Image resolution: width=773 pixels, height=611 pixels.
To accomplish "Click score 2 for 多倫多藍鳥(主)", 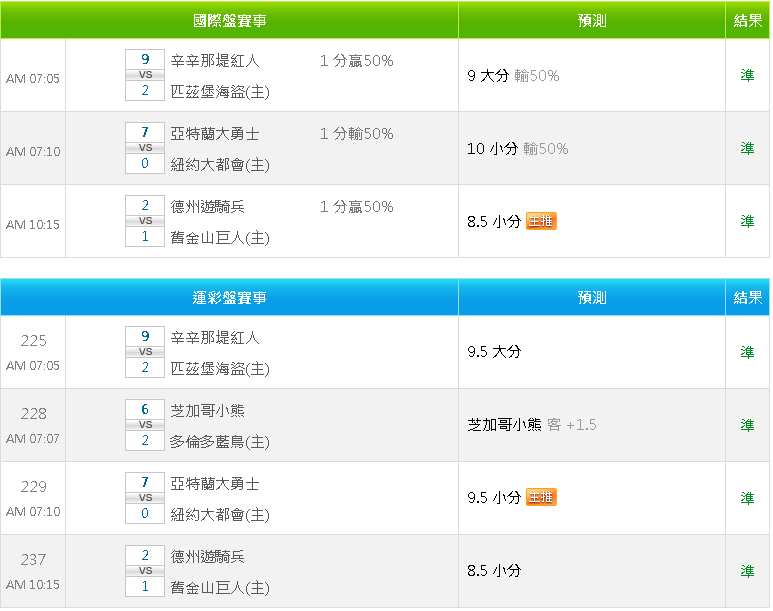I will 145,440.
